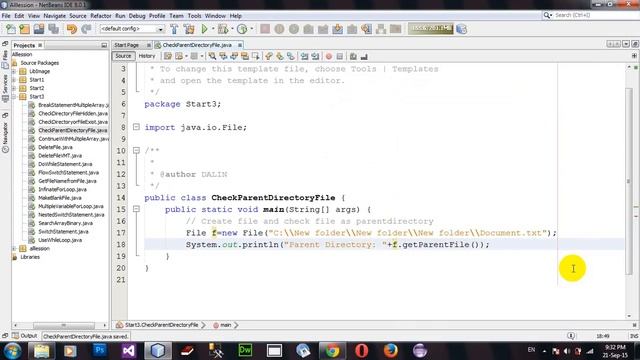640x360 pixels.
Task: Click the memory usage indicator in toolbar
Action: [x=431, y=29]
